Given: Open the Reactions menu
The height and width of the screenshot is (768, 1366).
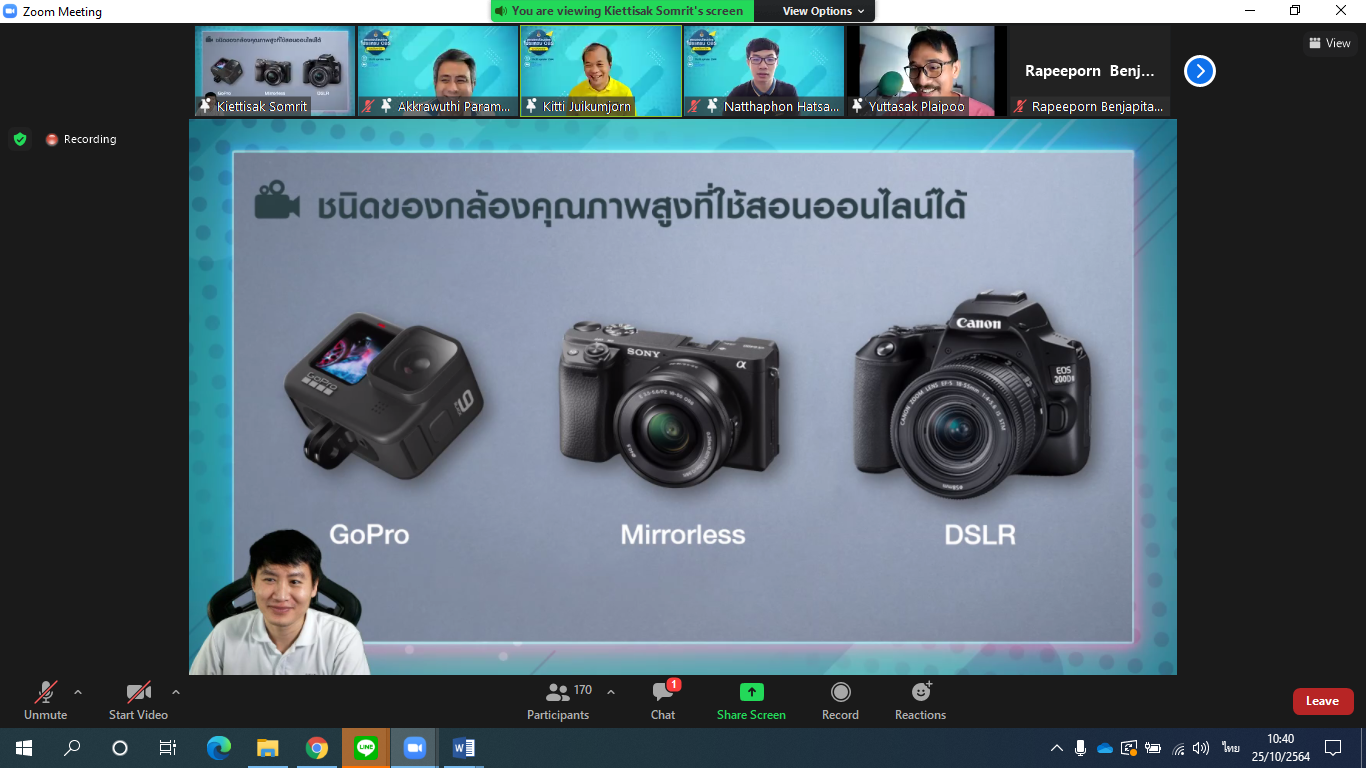Looking at the screenshot, I should 920,700.
